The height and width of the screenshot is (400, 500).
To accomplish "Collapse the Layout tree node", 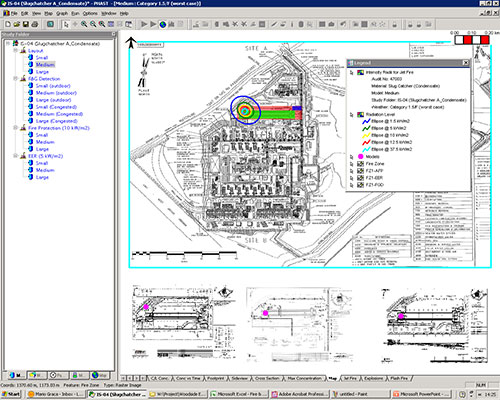I will click(x=15, y=50).
